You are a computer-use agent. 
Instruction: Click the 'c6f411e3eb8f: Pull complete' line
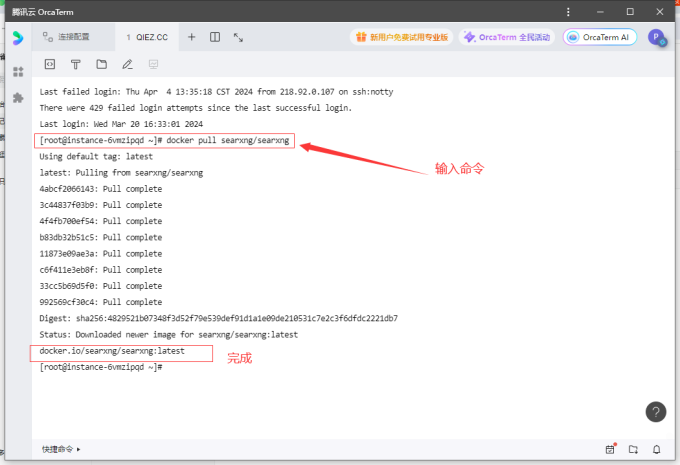point(101,270)
